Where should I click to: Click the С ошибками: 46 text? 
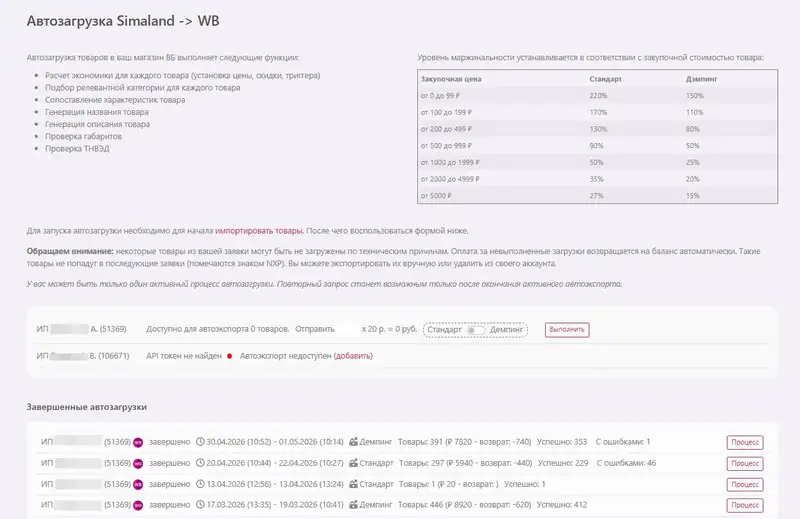626,463
